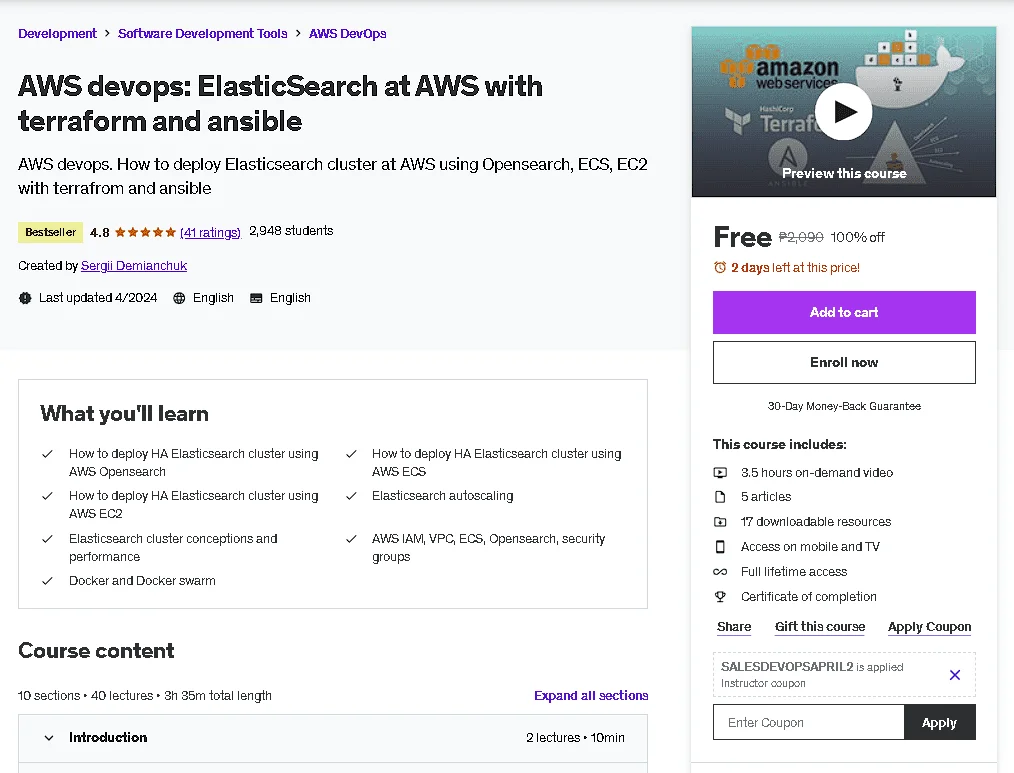Click the checkmark beside Elasticsearch autoscaling
Image resolution: width=1014 pixels, height=773 pixels.
pos(351,496)
